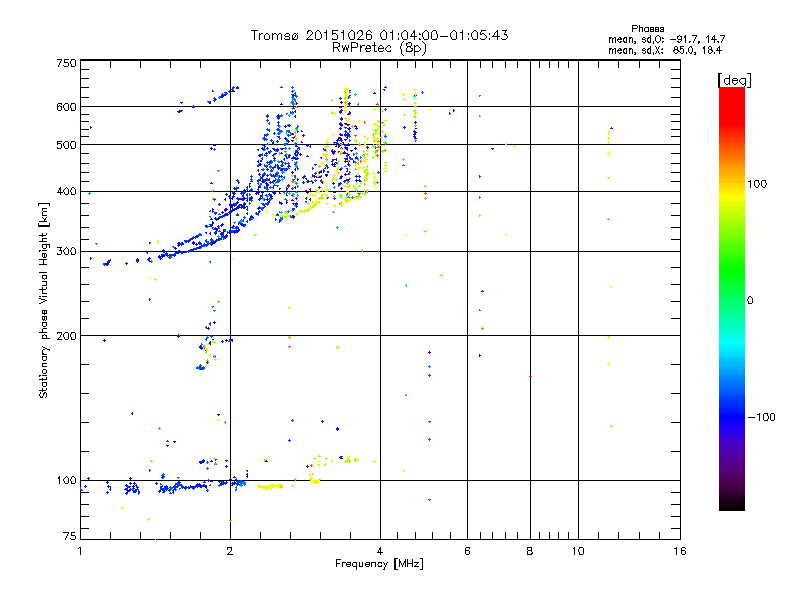Click the y-axis tick label '750'
The width and height of the screenshot is (800, 600).
click(x=66, y=63)
